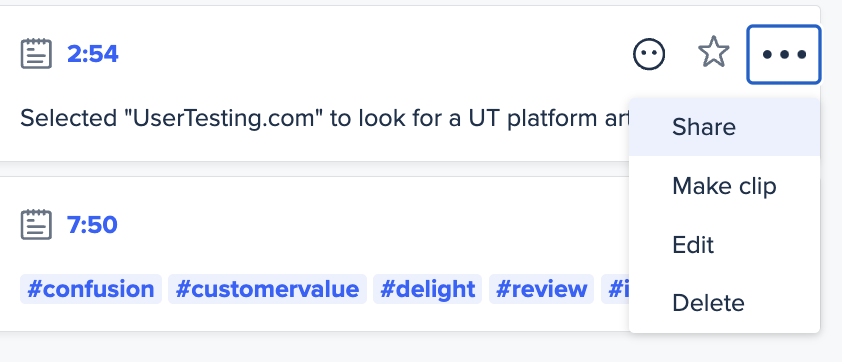Click the note icon beside 7:50

coord(37,225)
